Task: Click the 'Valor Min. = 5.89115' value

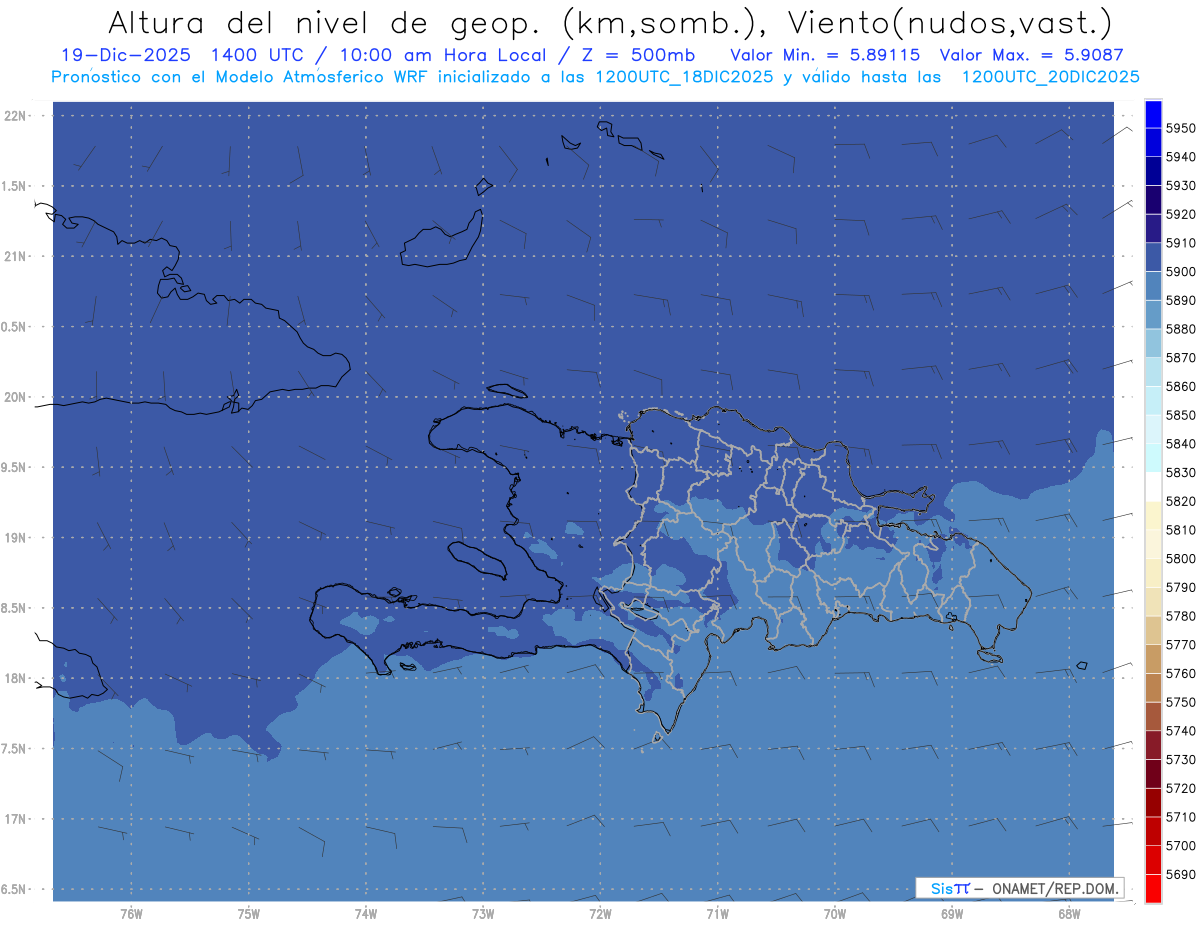Action: tap(825, 55)
